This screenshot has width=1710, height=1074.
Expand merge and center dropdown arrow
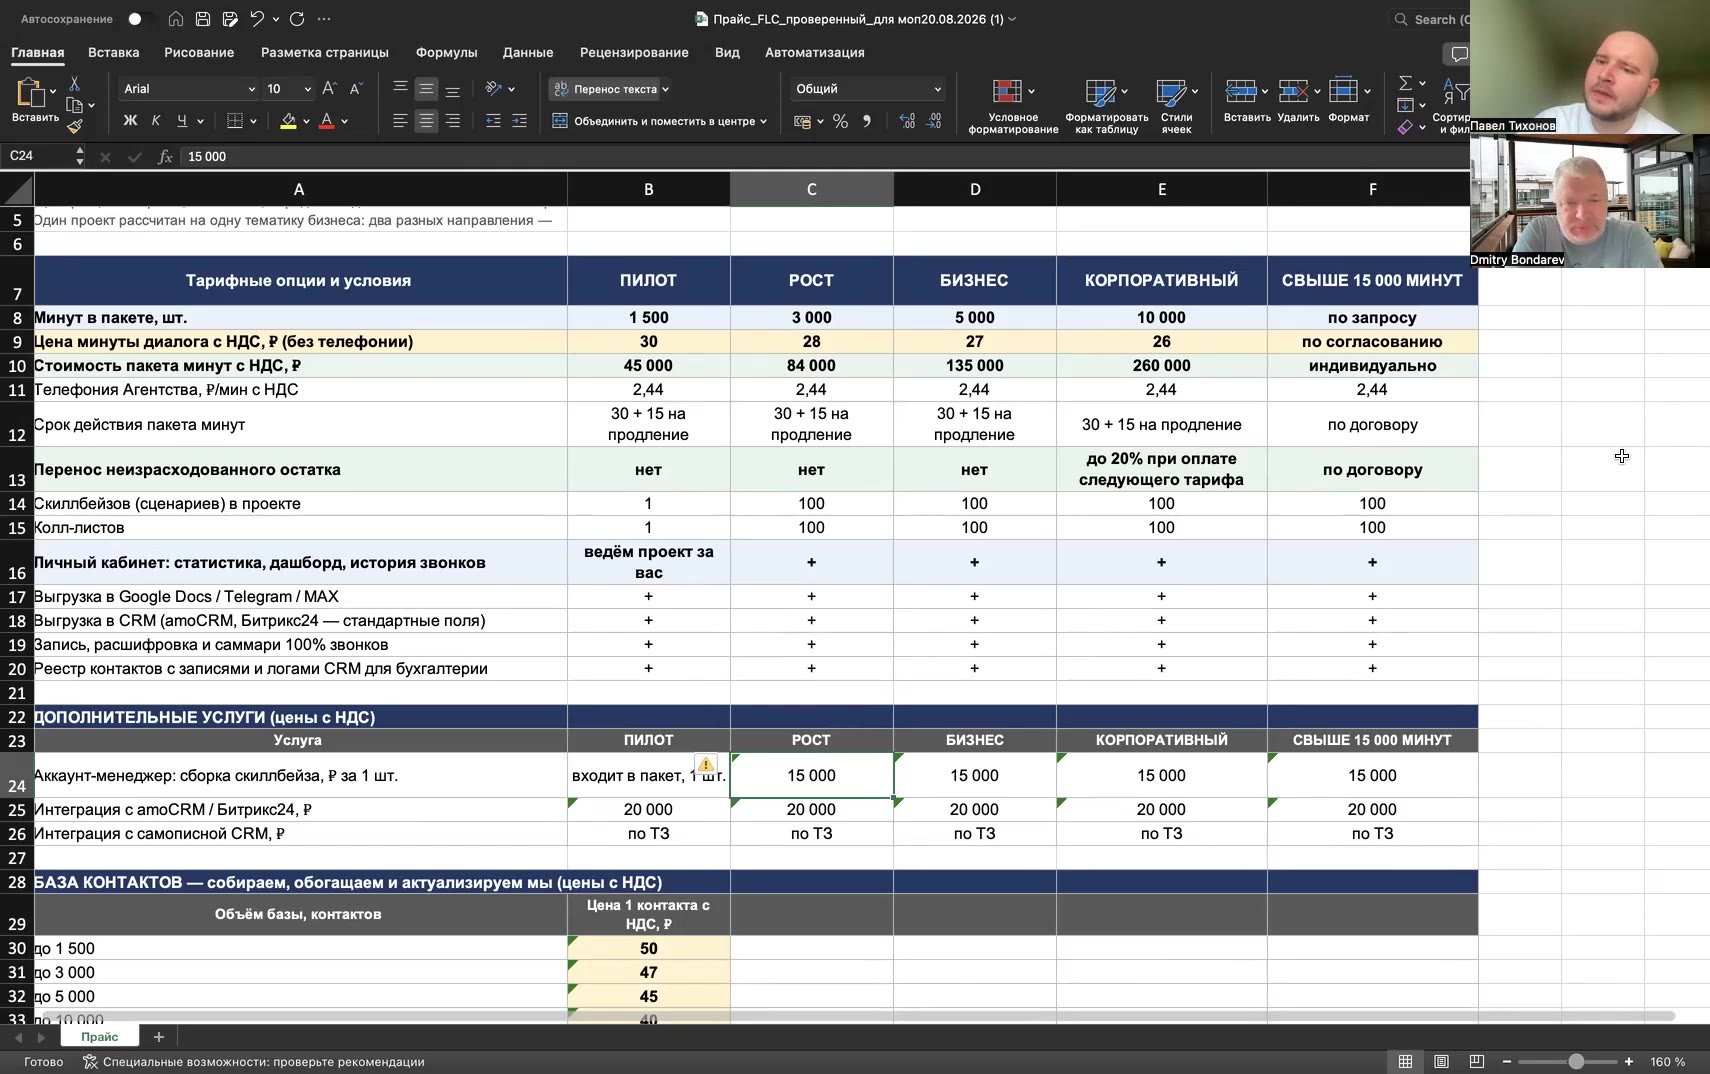coord(763,122)
